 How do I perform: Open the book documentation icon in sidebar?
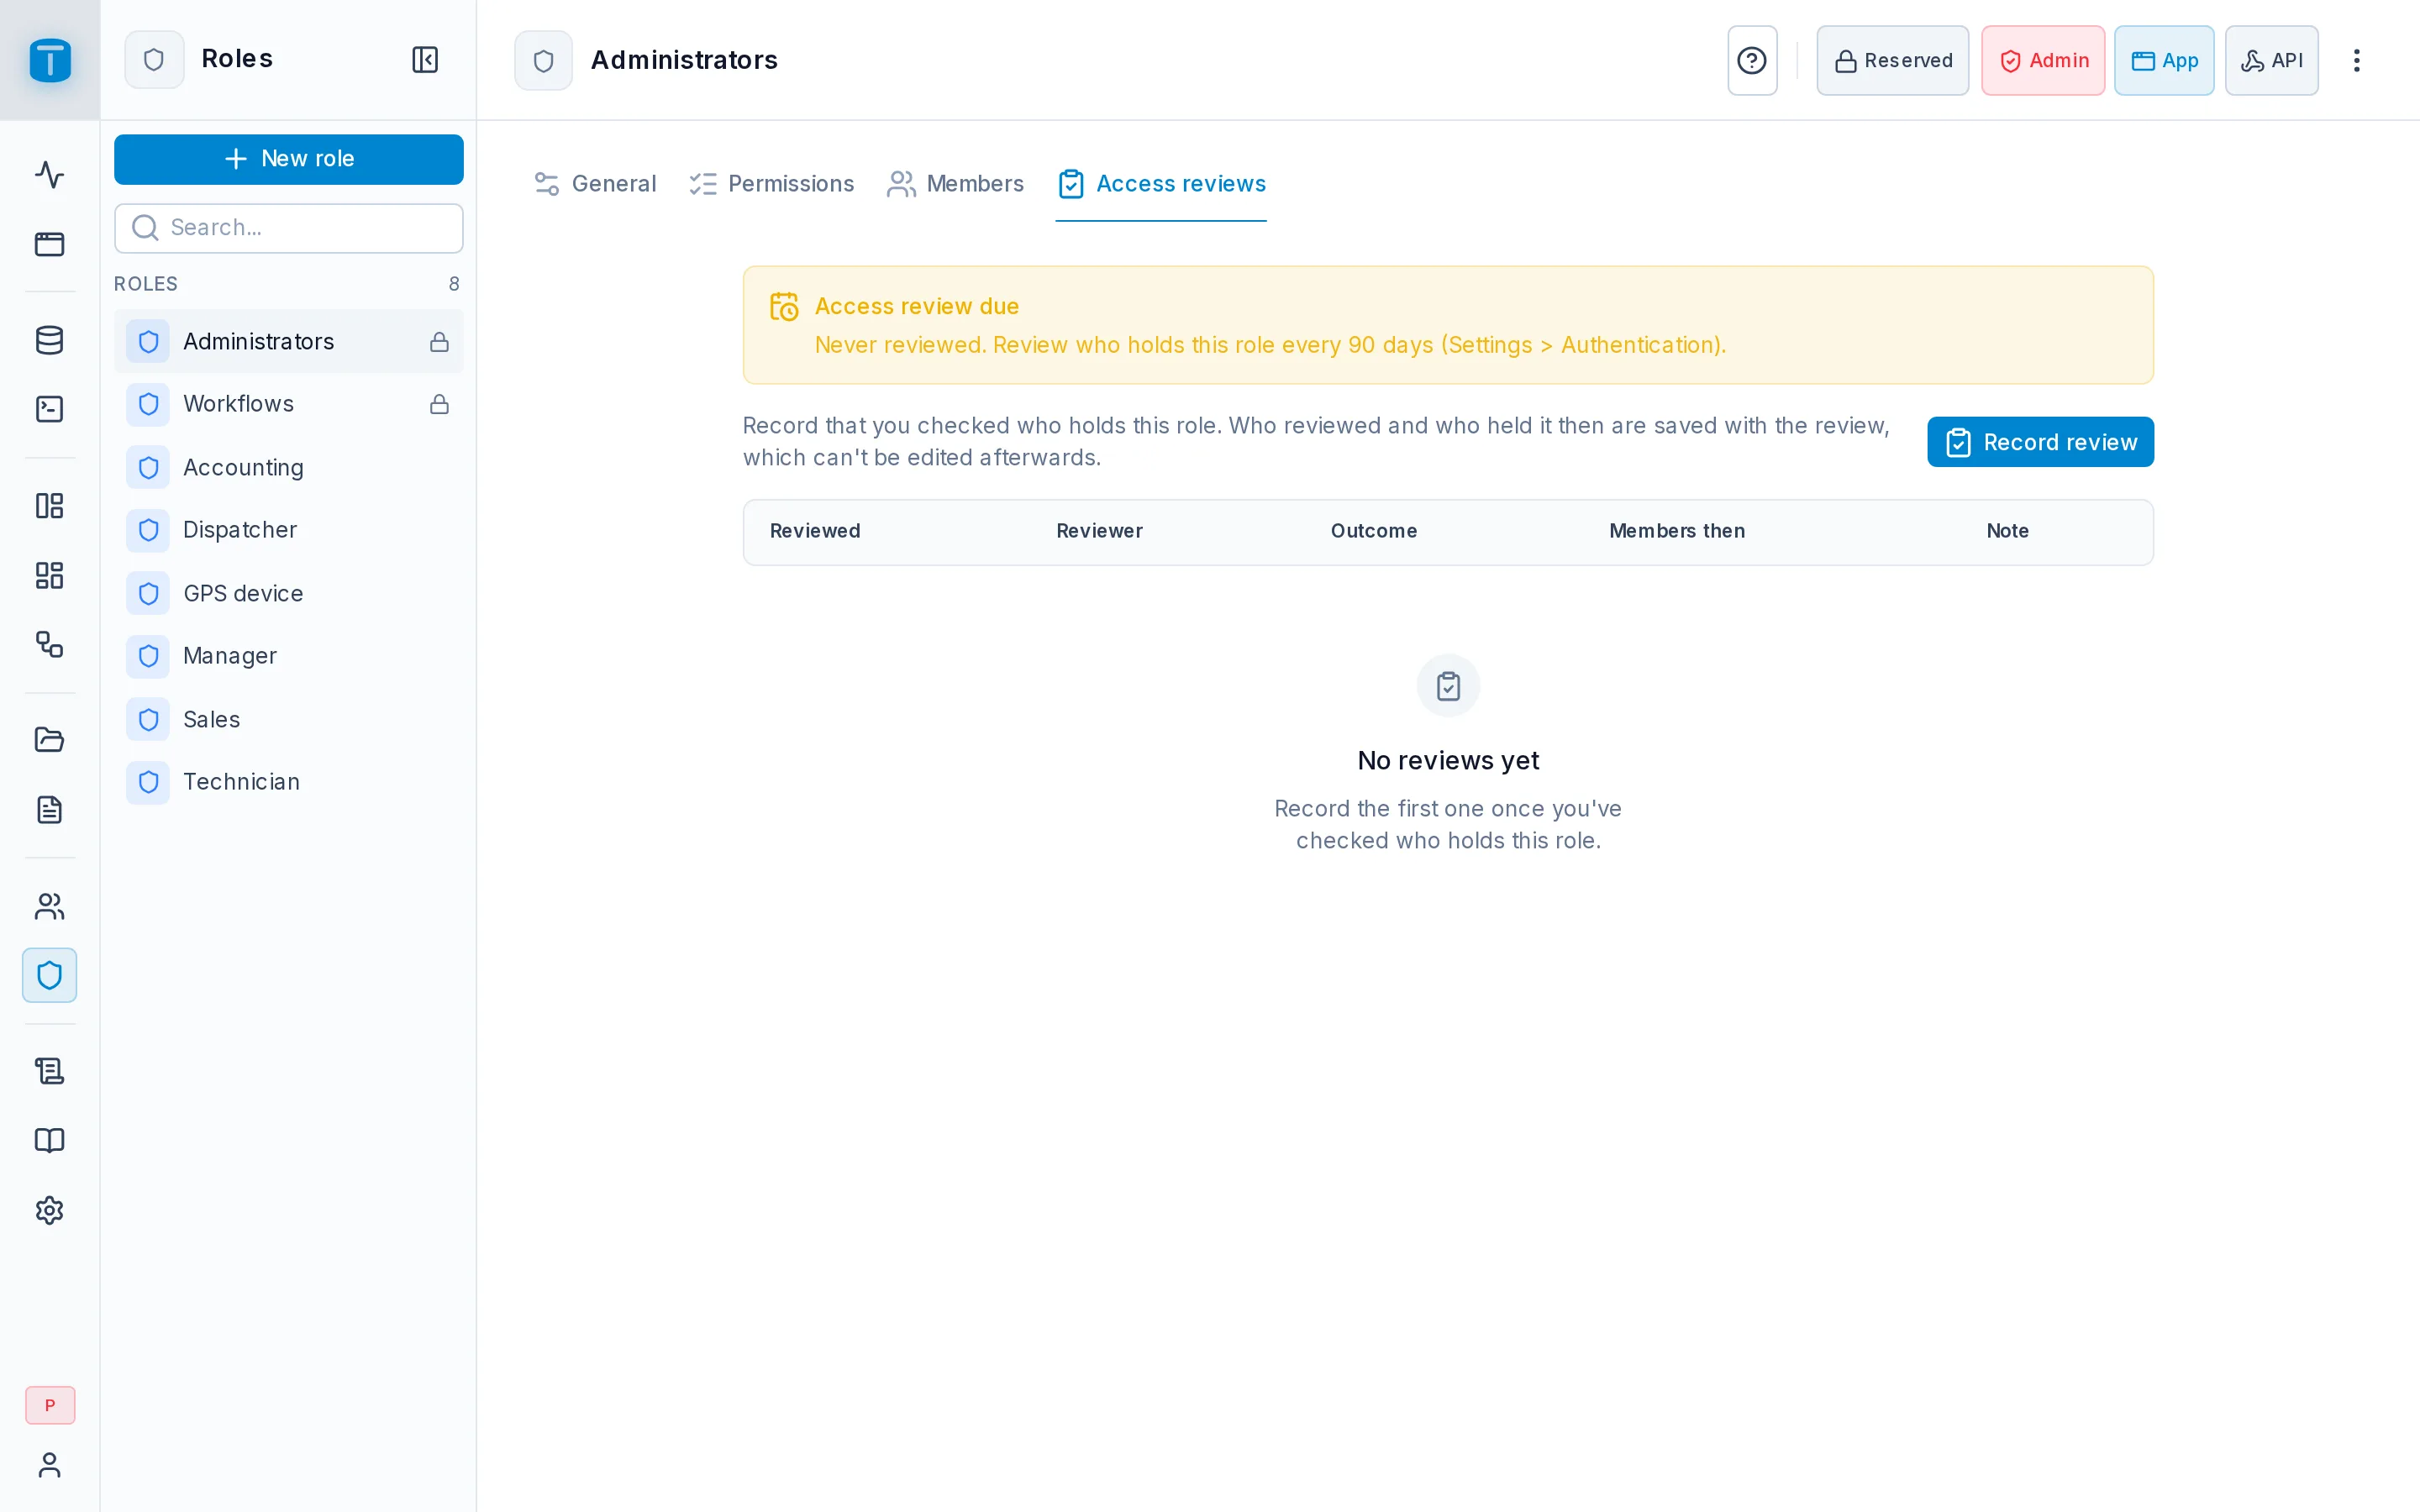pos(50,1140)
